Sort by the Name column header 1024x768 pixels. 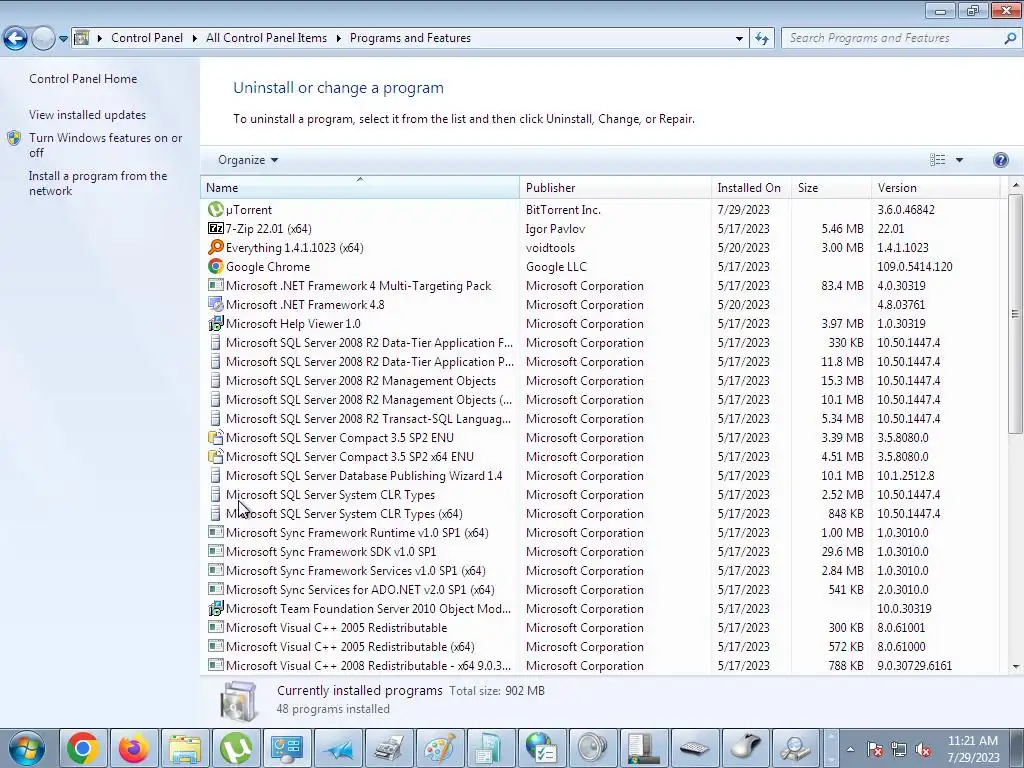pos(360,187)
